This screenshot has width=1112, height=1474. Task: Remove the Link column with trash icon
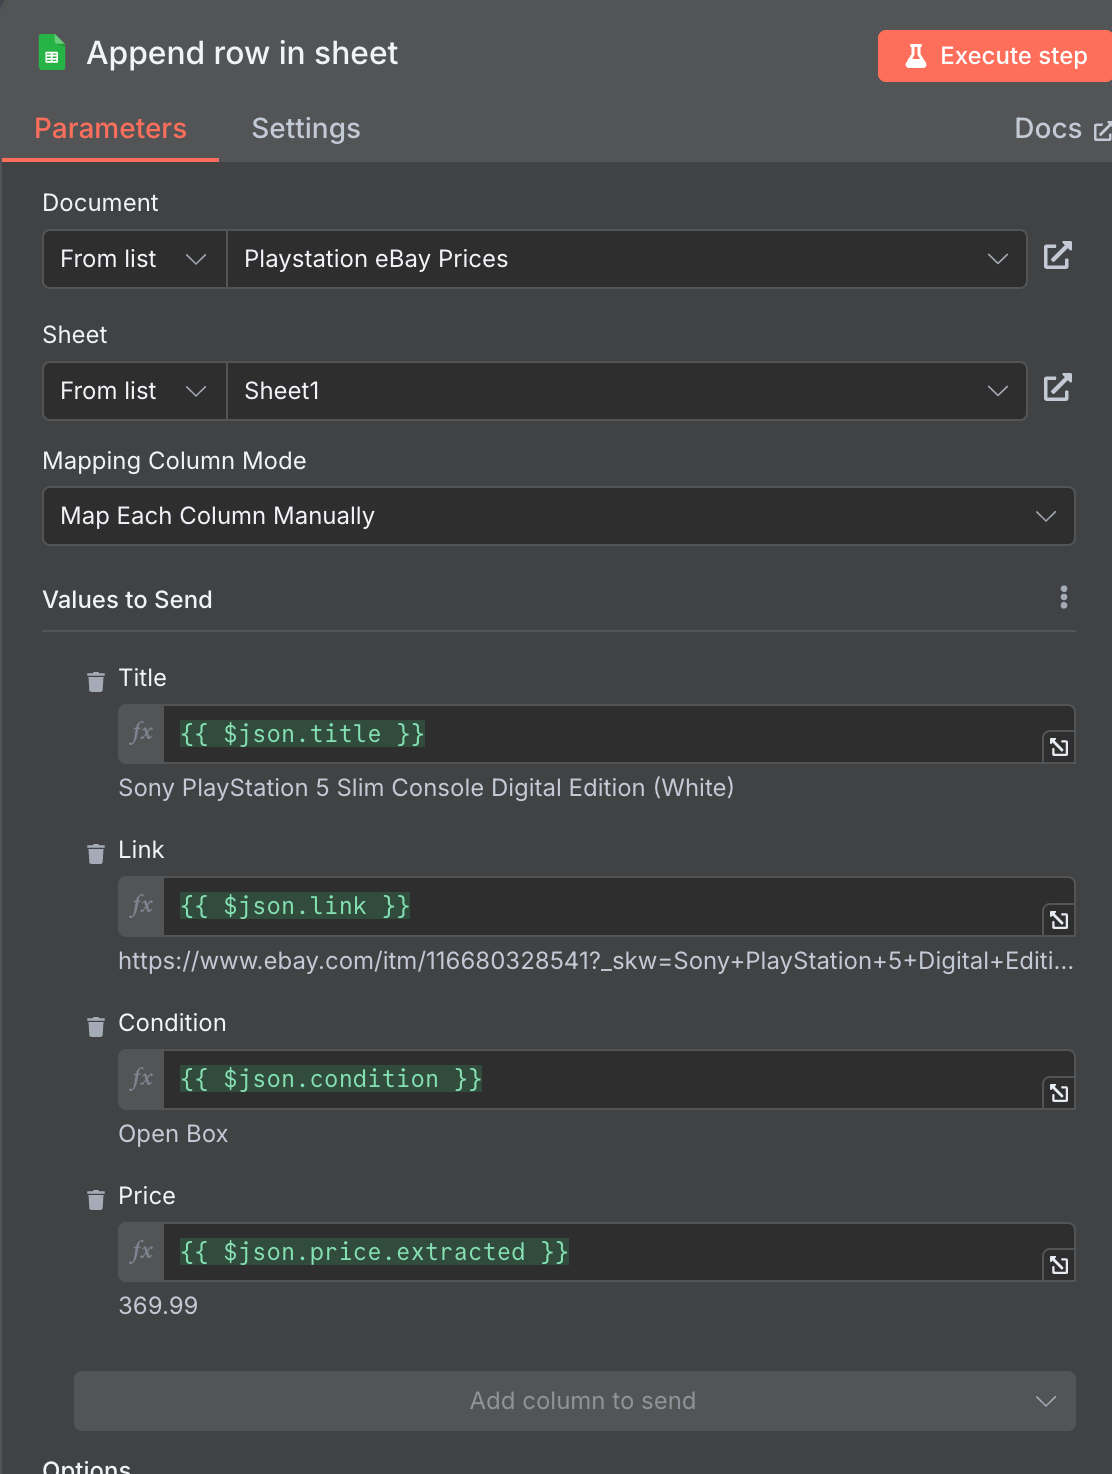coord(96,854)
